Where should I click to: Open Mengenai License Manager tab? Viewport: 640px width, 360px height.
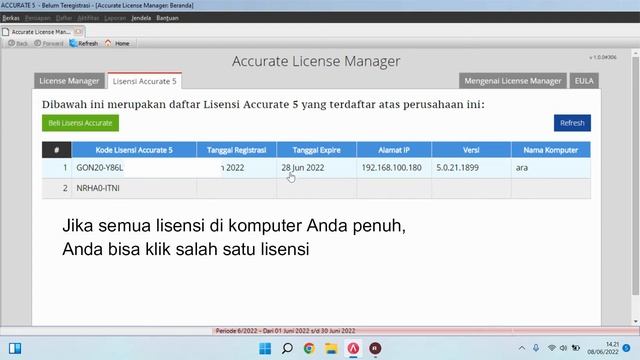[513, 81]
